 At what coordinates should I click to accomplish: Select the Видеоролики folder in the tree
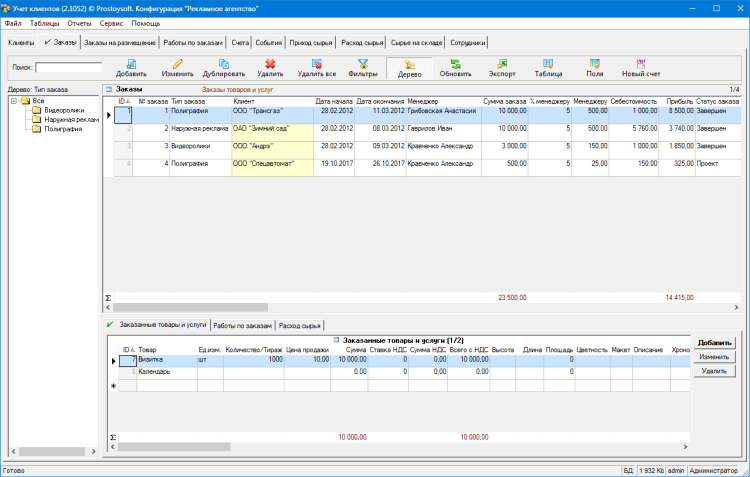click(62, 110)
